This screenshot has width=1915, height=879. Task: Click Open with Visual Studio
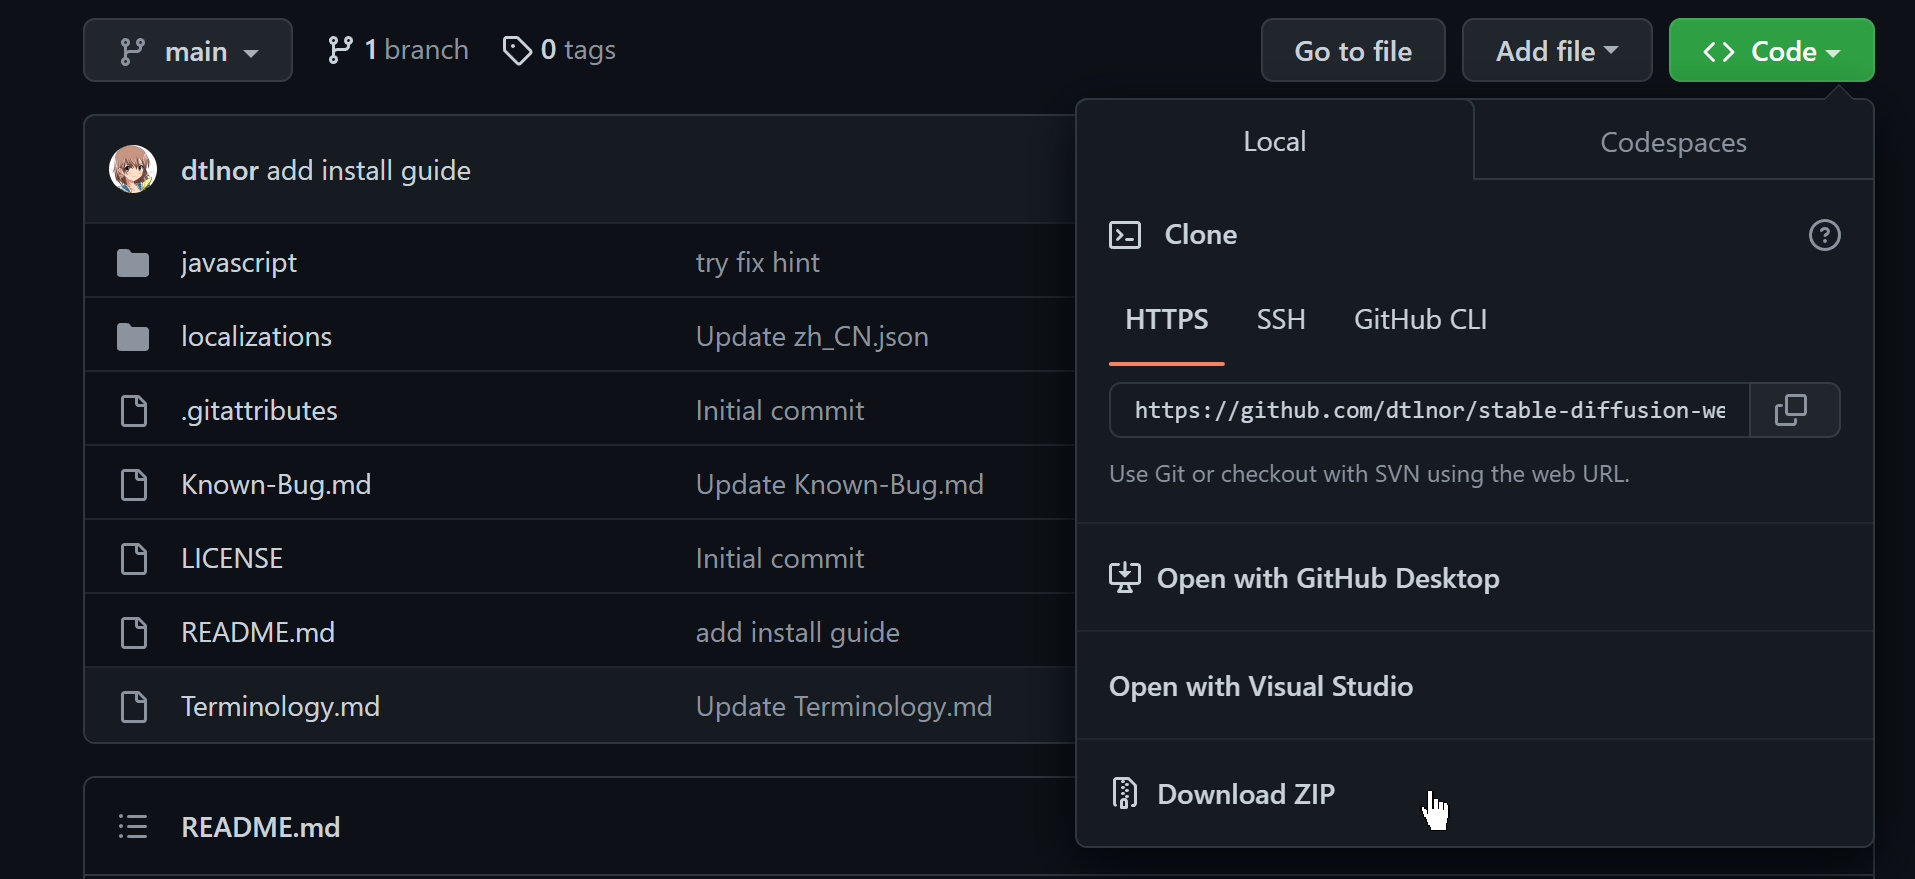point(1475,686)
